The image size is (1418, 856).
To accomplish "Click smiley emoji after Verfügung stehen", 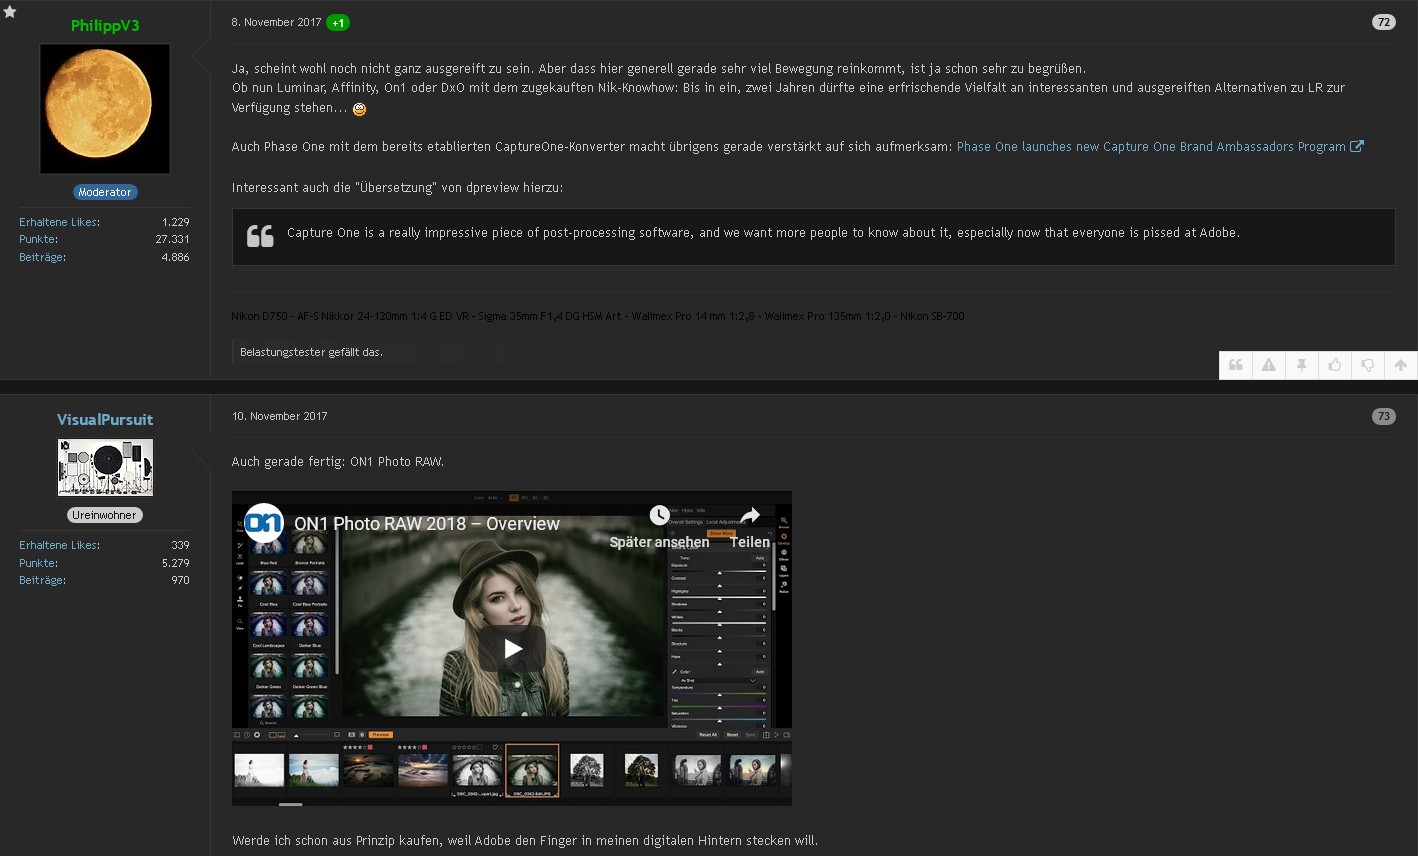I will point(360,109).
